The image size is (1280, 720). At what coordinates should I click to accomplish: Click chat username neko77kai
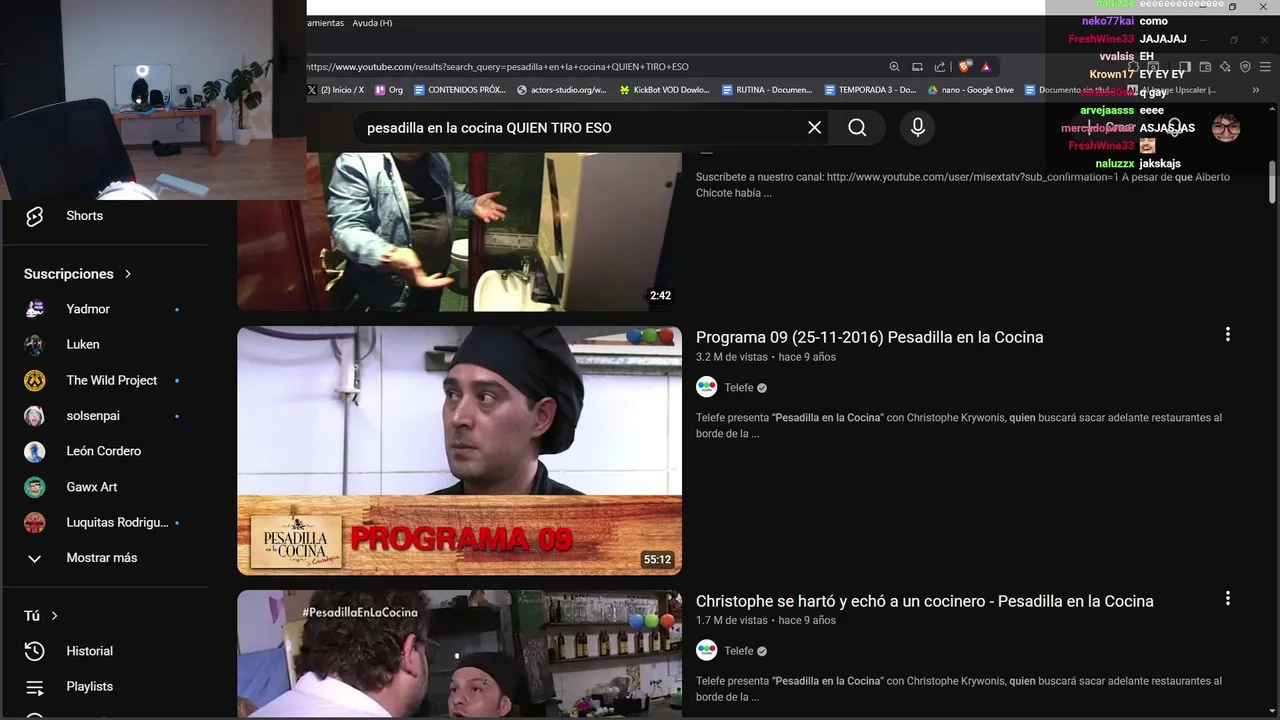point(1108,21)
